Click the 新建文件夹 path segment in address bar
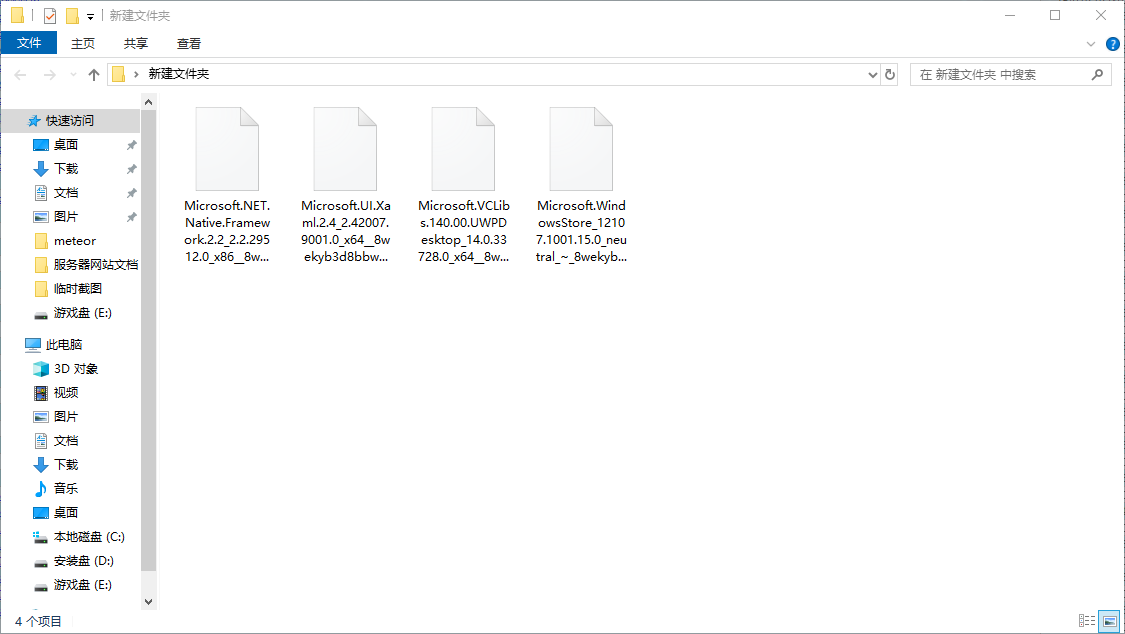The image size is (1125, 634). (179, 74)
